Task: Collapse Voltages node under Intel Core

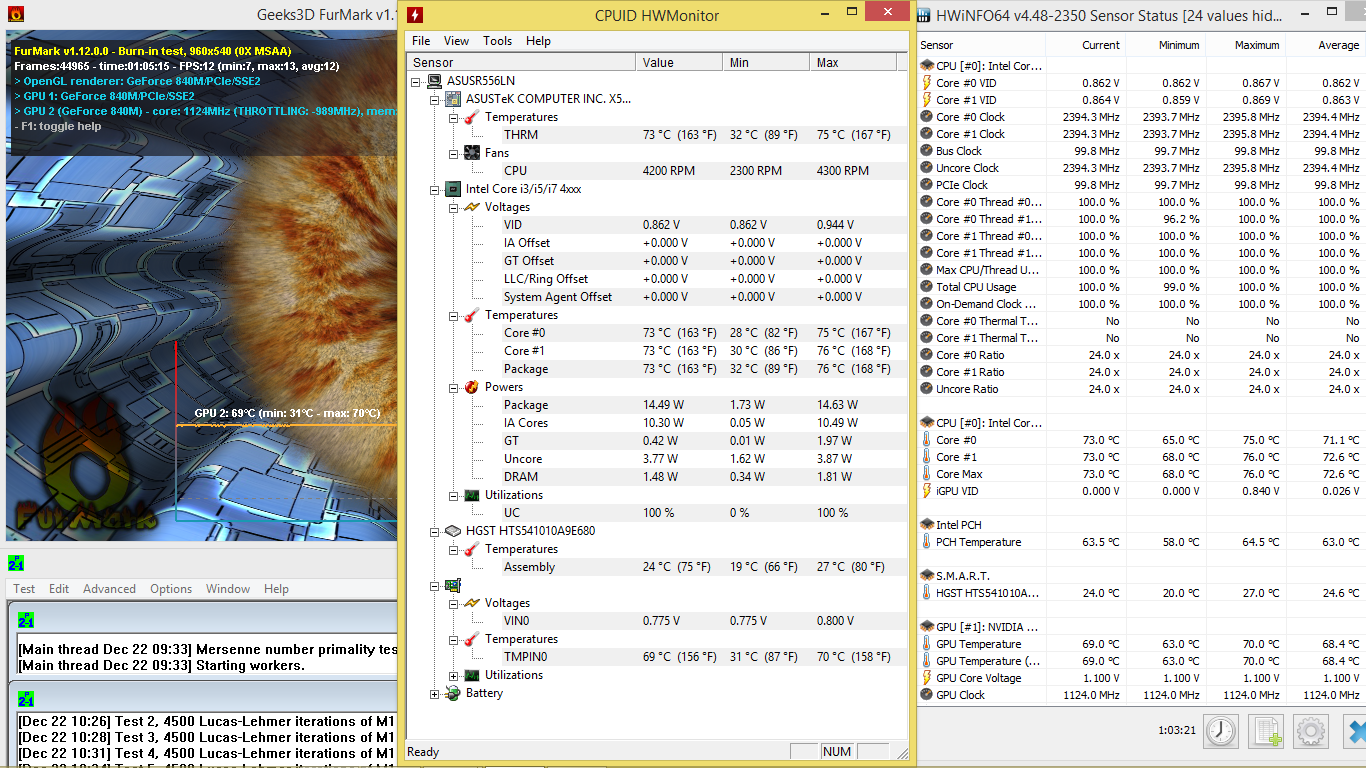Action: pos(453,207)
